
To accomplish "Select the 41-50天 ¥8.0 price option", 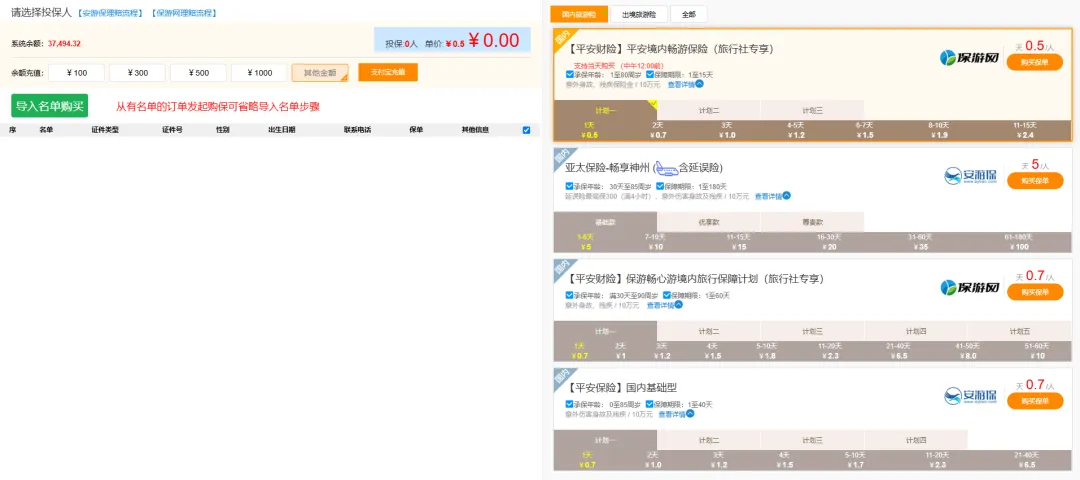I will click(x=968, y=351).
